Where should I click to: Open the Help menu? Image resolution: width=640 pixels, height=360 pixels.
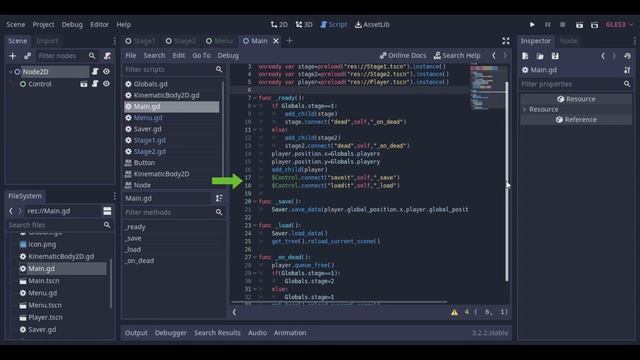coord(123,24)
